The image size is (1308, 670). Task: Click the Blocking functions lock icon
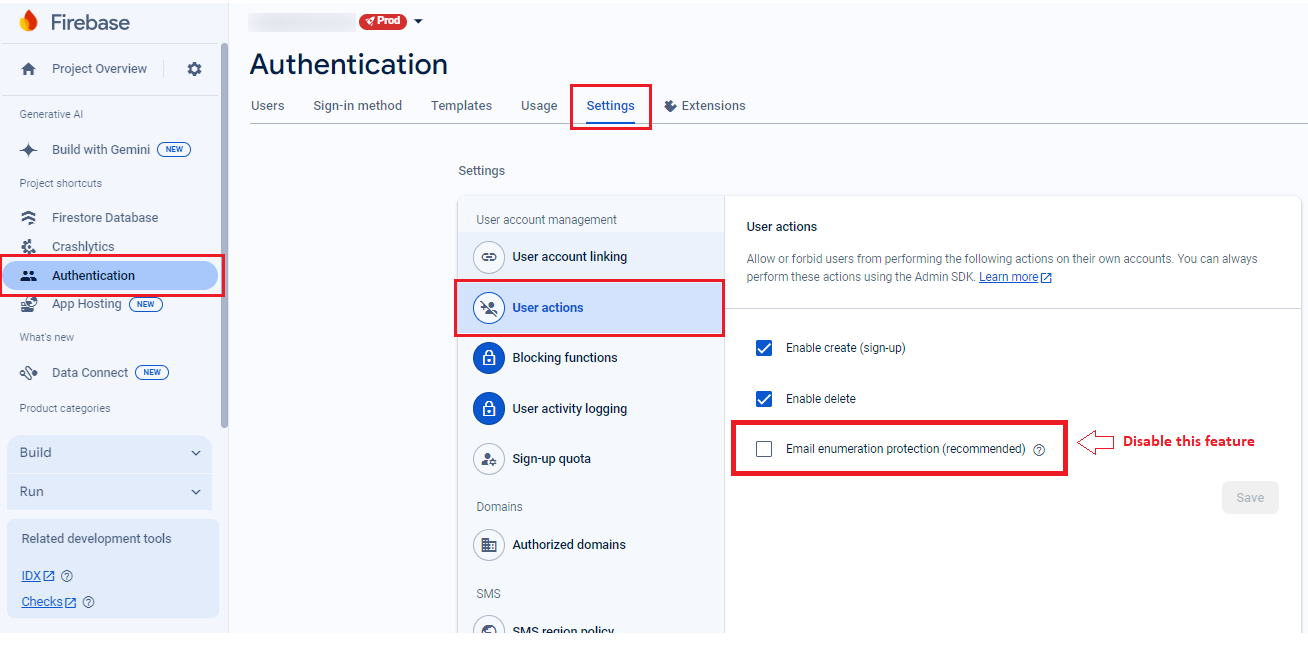(489, 358)
